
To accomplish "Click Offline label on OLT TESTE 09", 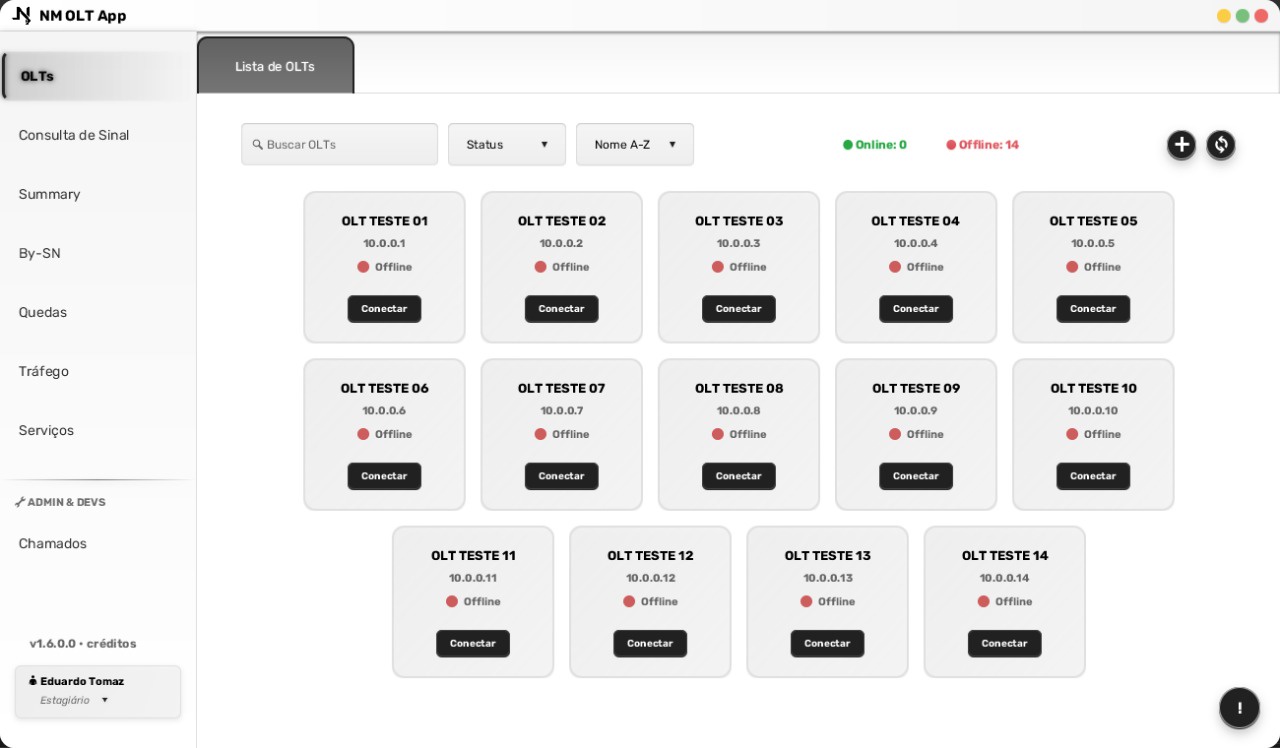I will pyautogui.click(x=925, y=434).
